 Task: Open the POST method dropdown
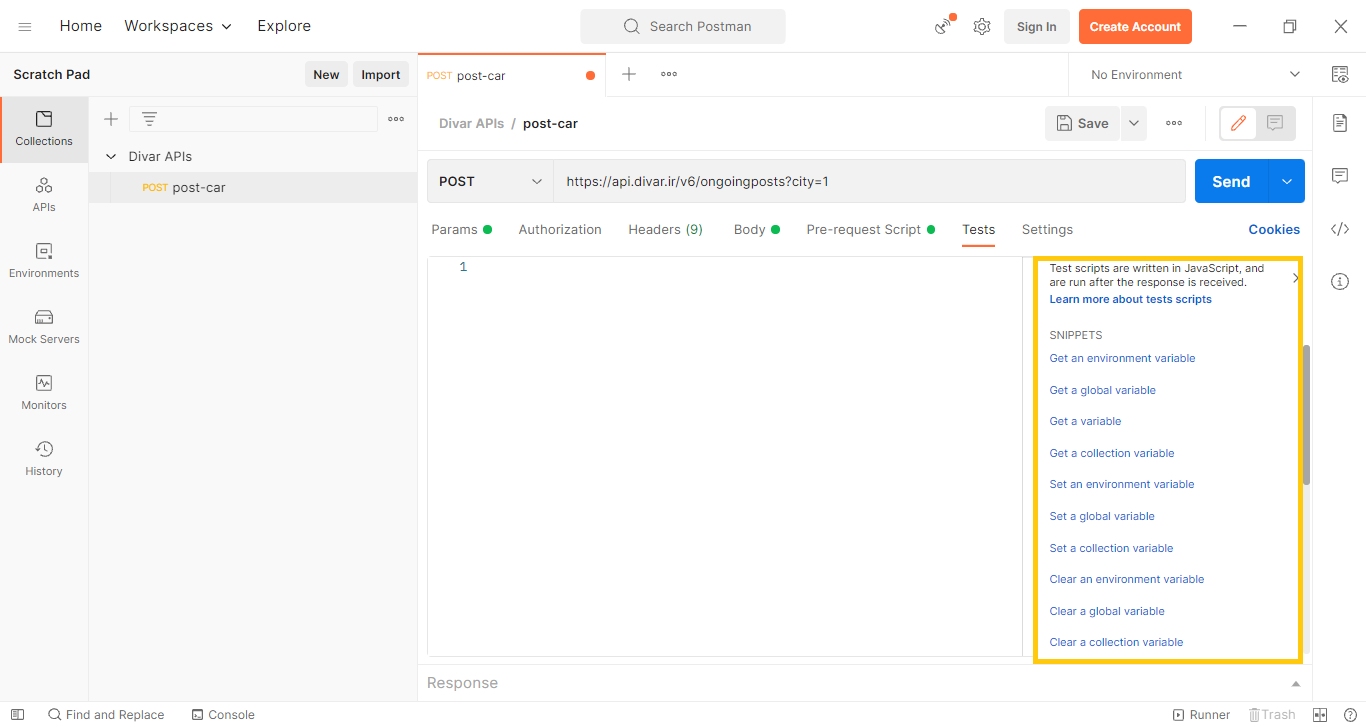pos(490,181)
